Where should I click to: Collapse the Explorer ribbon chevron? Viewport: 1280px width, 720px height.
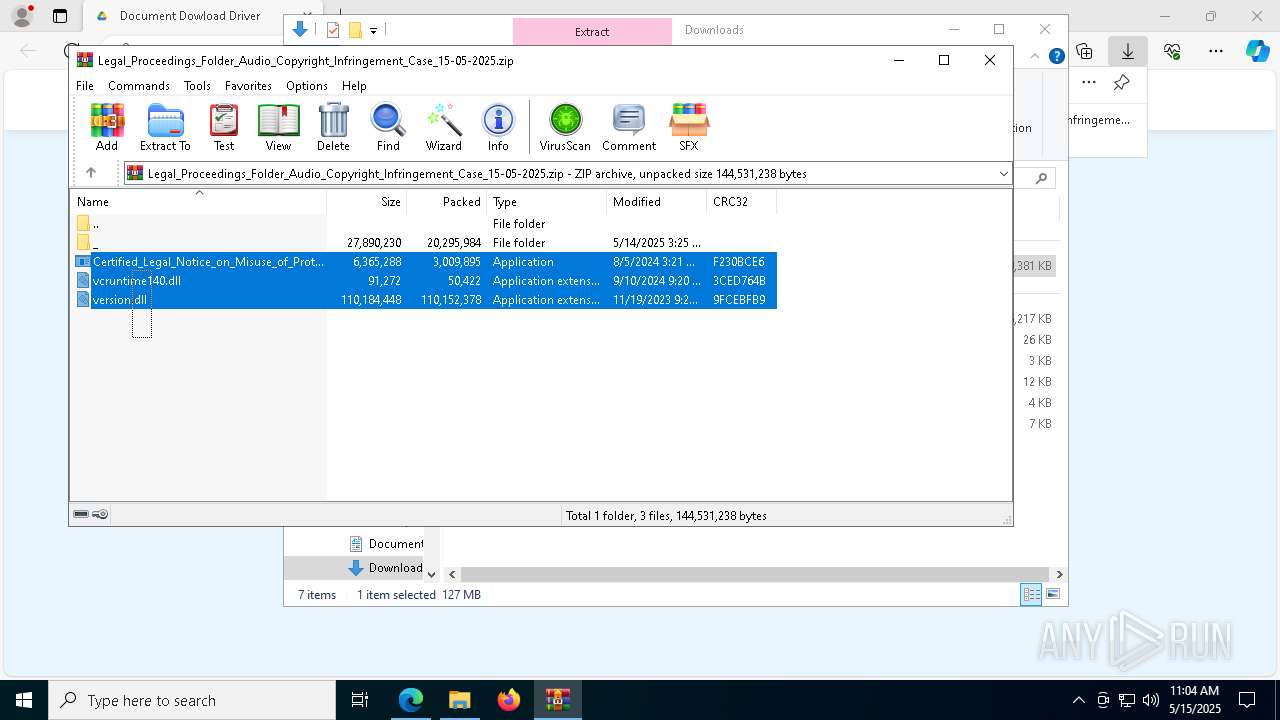coord(1035,57)
